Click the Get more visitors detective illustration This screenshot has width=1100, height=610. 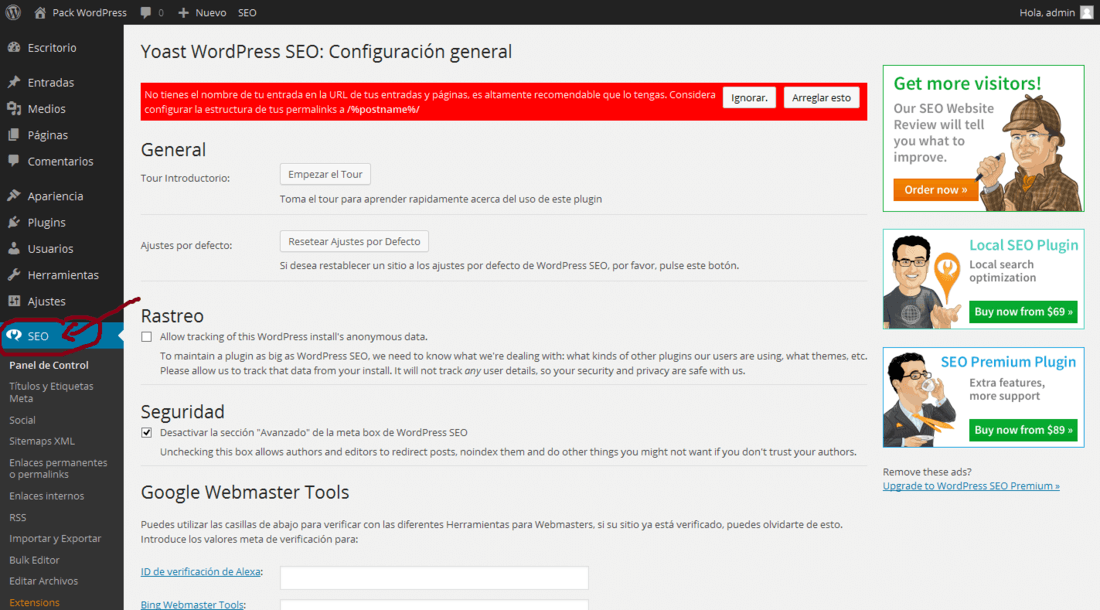[x=1031, y=151]
